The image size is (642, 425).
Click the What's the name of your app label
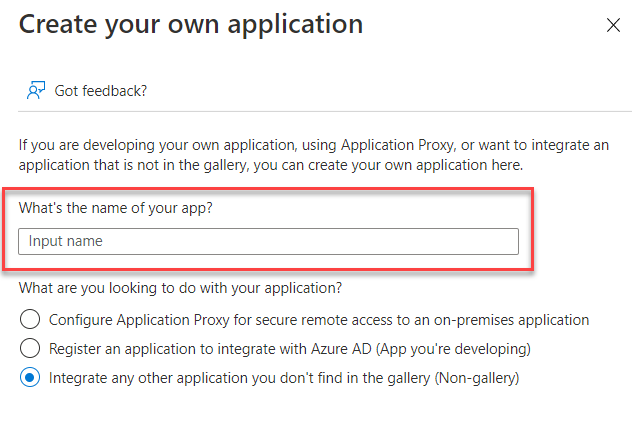point(116,211)
